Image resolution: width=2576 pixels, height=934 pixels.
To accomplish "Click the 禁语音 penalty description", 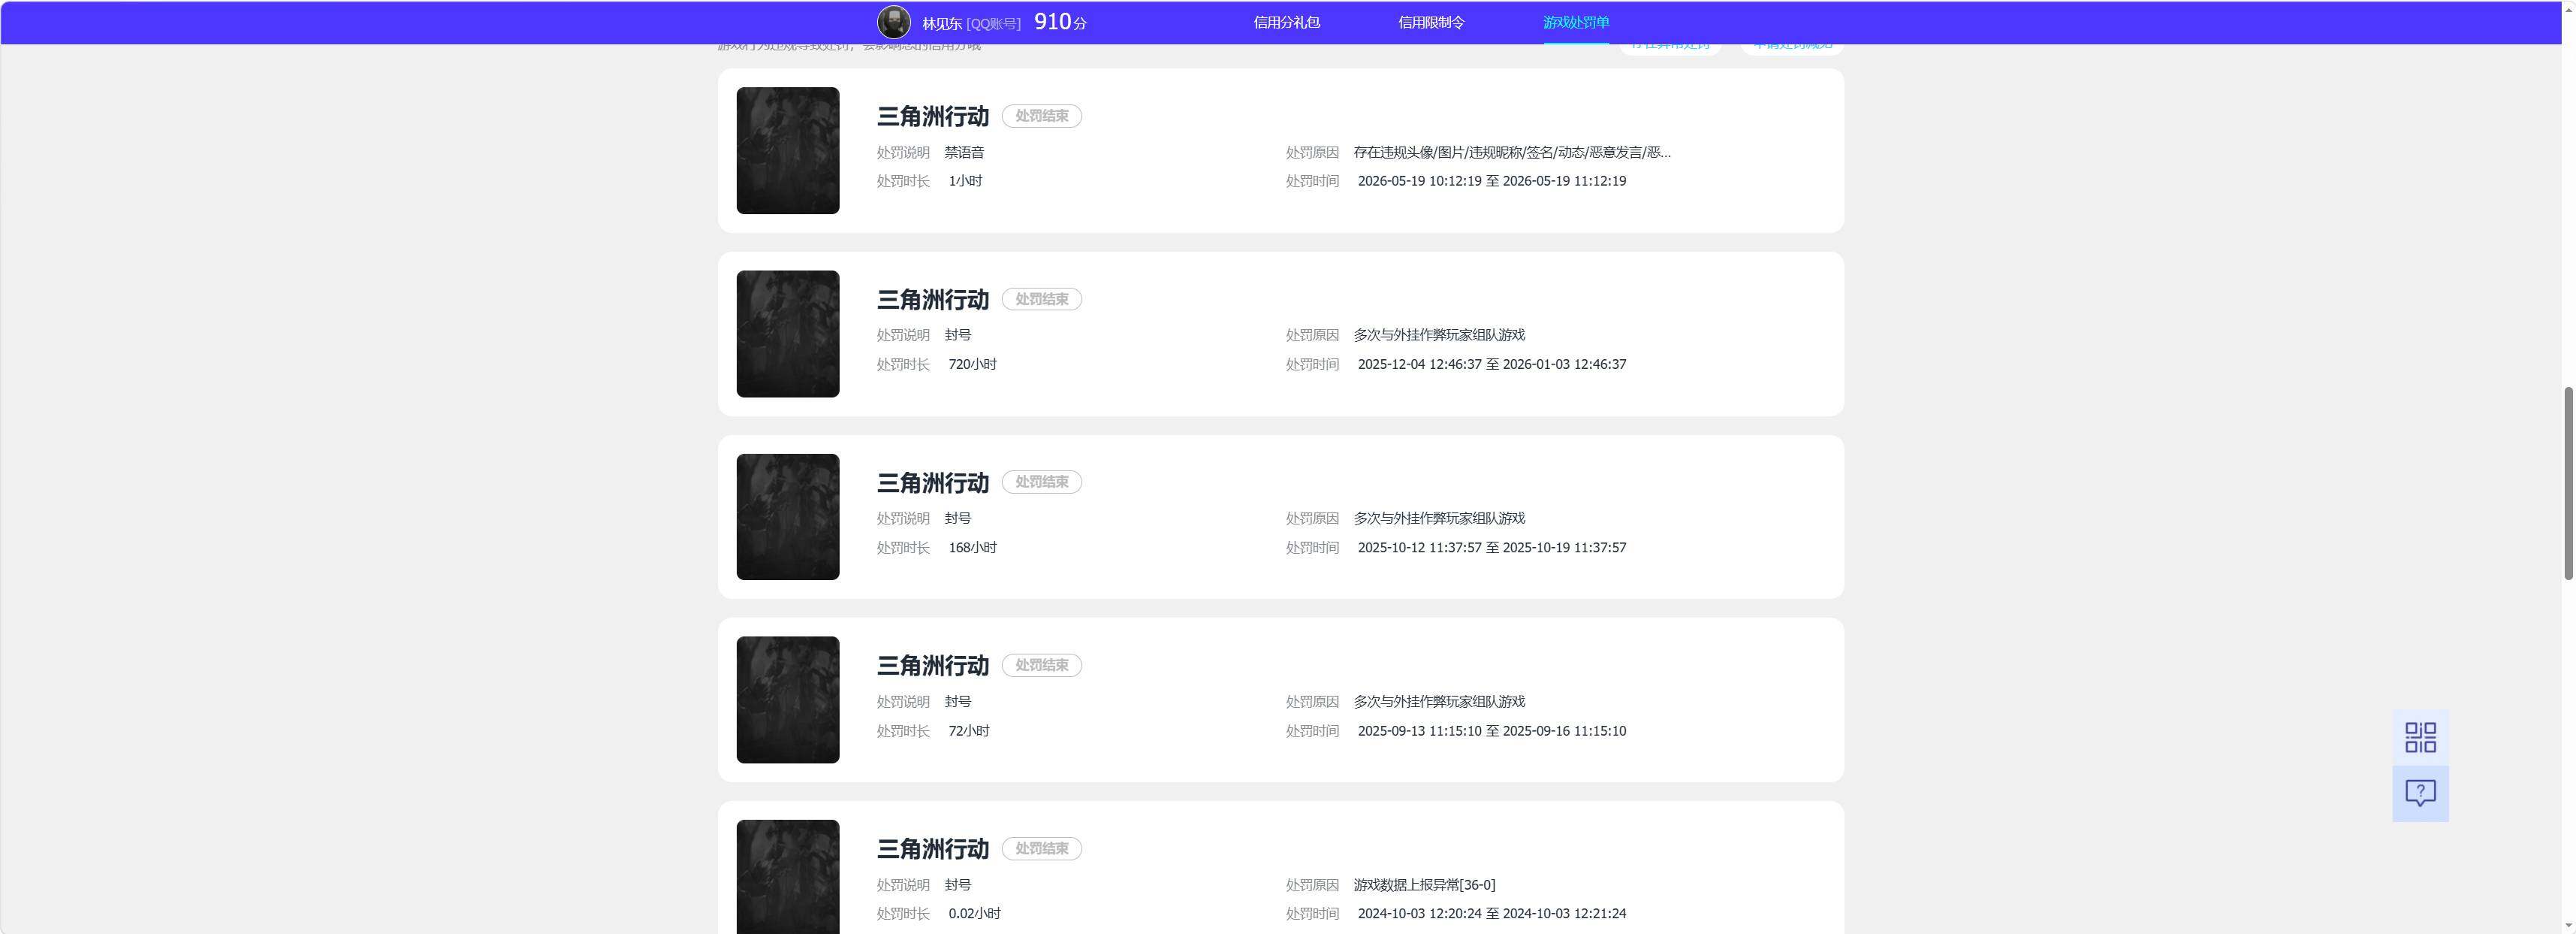I will click(x=964, y=152).
